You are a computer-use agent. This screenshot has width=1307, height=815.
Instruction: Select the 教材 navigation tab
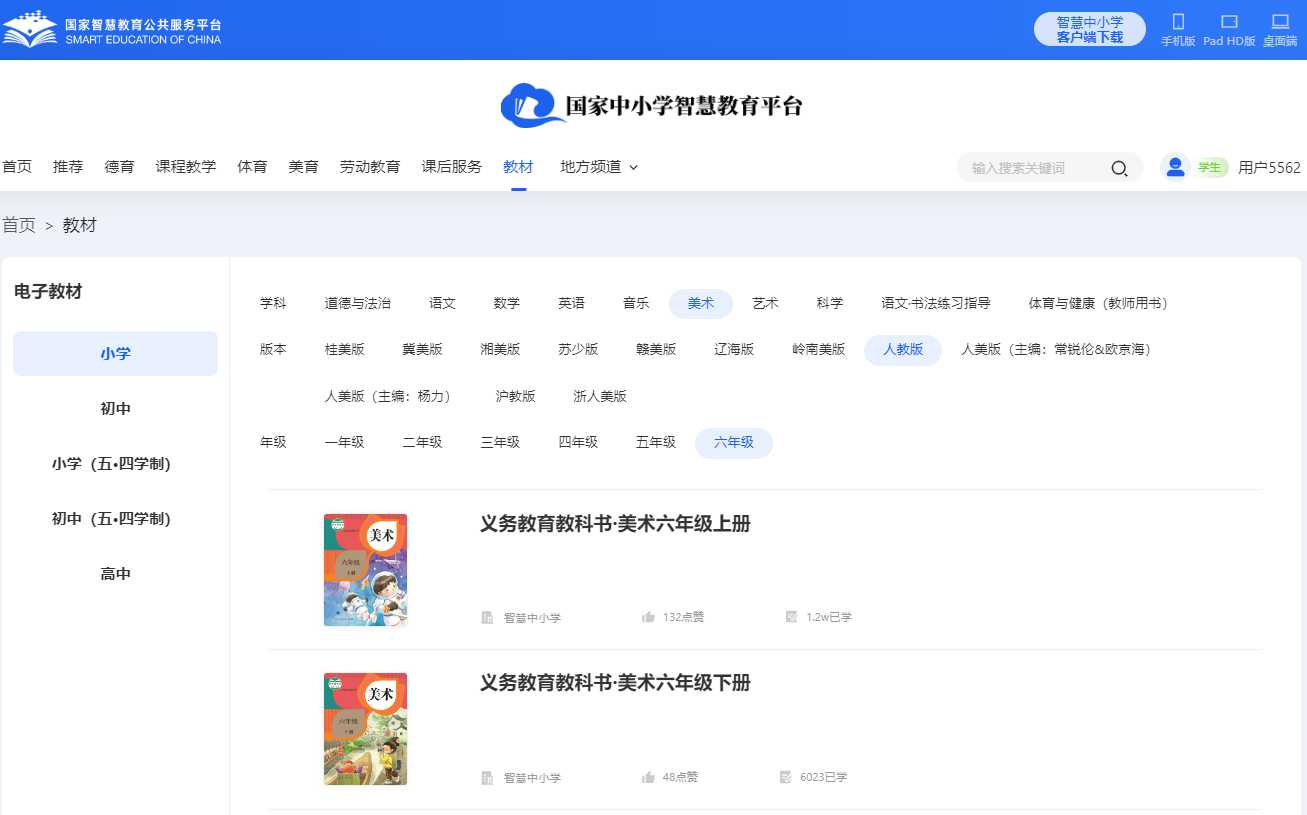click(518, 167)
